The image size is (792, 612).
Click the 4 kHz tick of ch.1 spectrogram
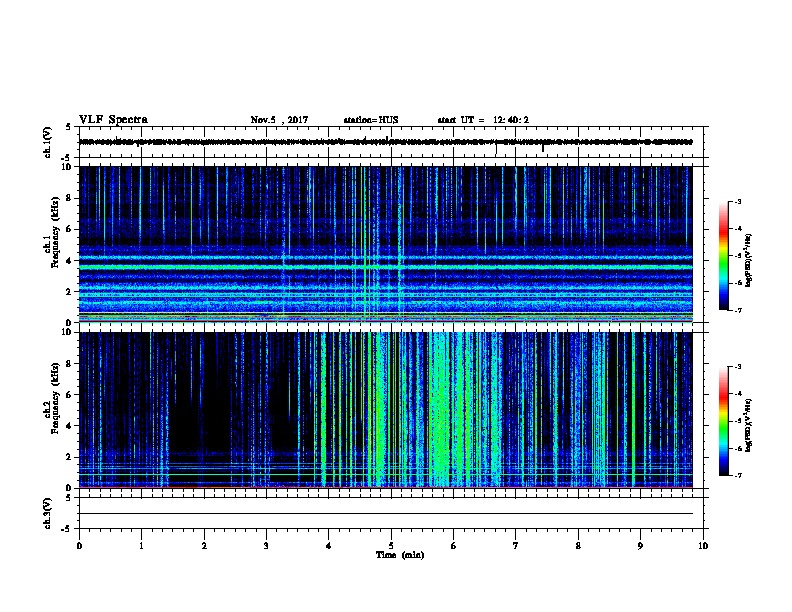pos(70,261)
